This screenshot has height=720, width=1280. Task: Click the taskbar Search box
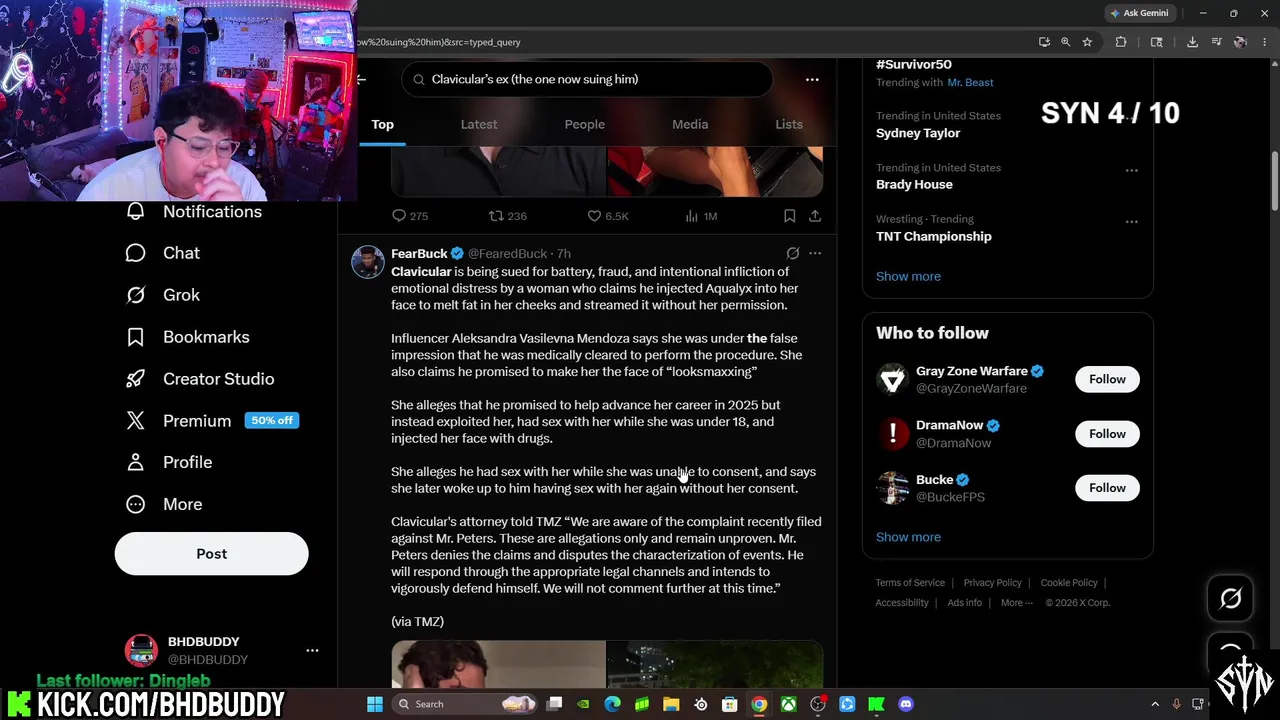point(466,704)
